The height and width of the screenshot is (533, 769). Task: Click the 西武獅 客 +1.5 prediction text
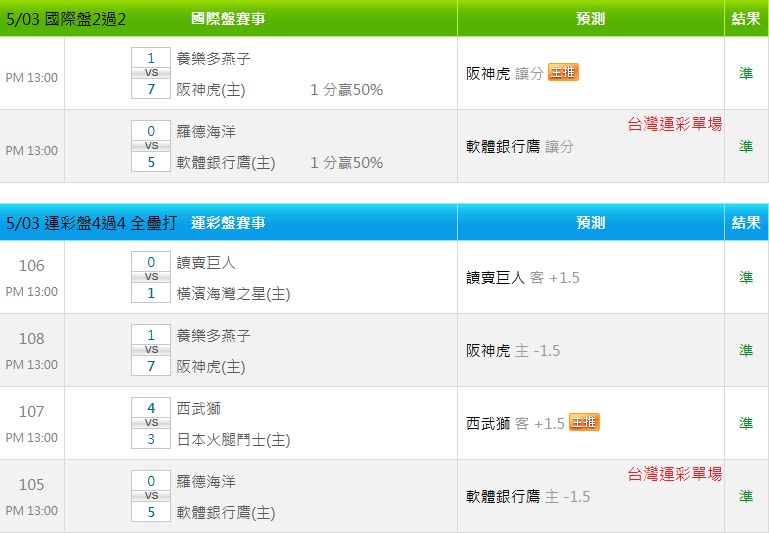pyautogui.click(x=515, y=424)
